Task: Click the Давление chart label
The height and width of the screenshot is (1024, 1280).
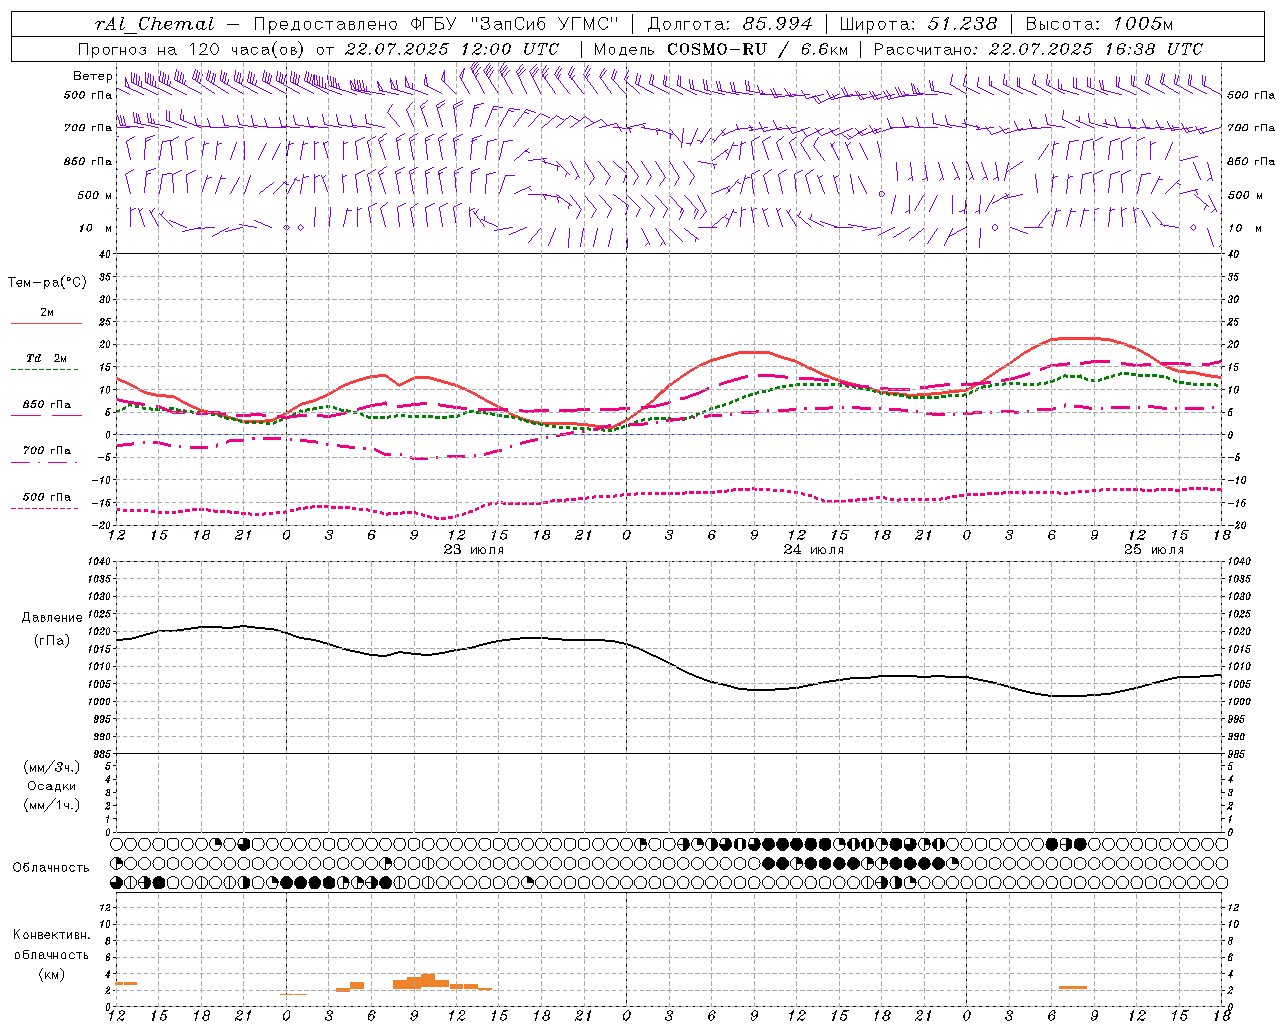Action: click(52, 618)
